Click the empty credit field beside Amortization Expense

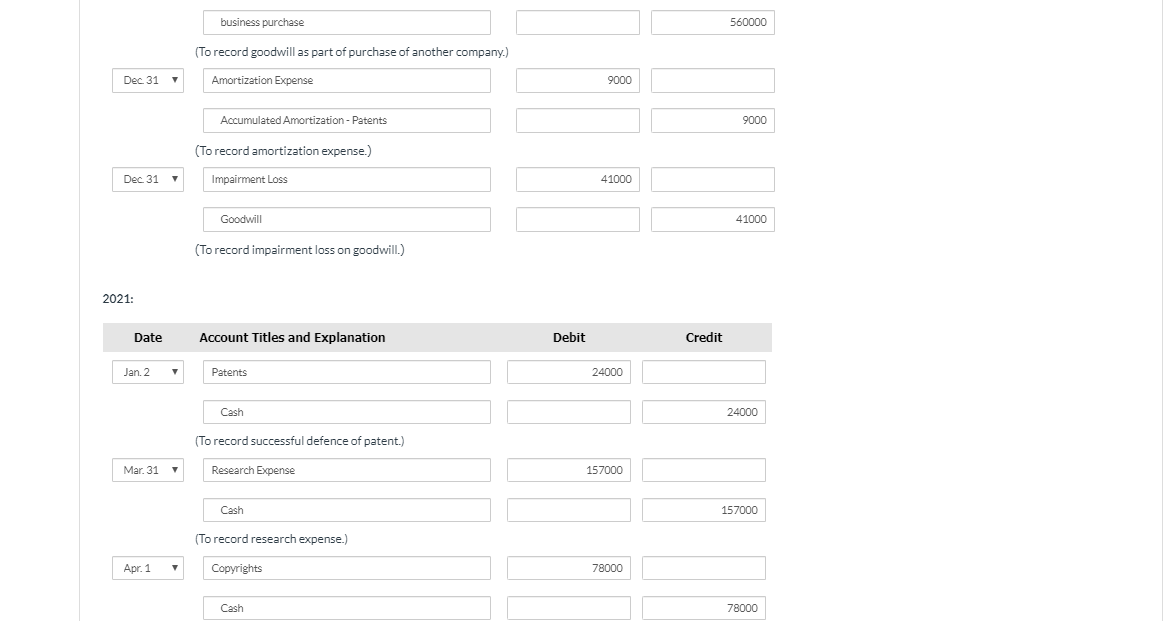click(712, 80)
